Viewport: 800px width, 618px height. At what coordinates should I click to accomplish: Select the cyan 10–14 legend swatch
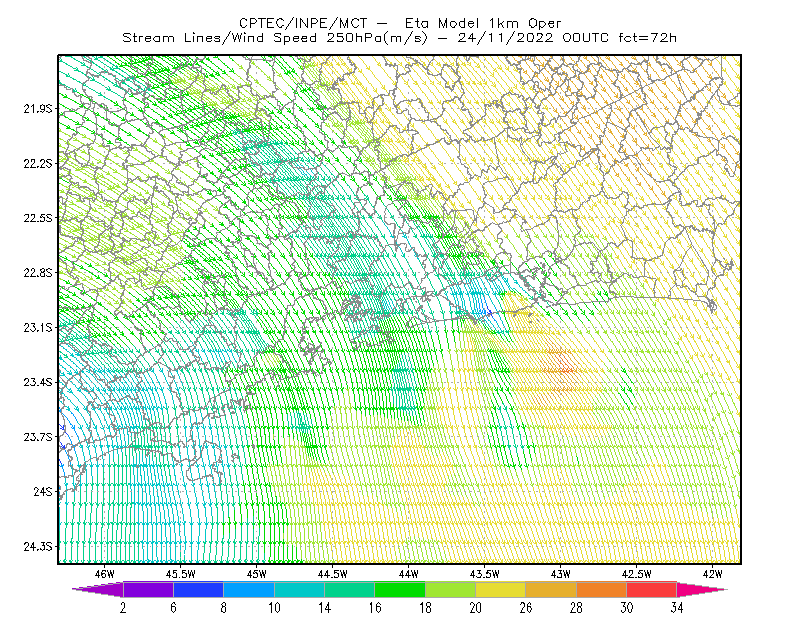coord(299,589)
